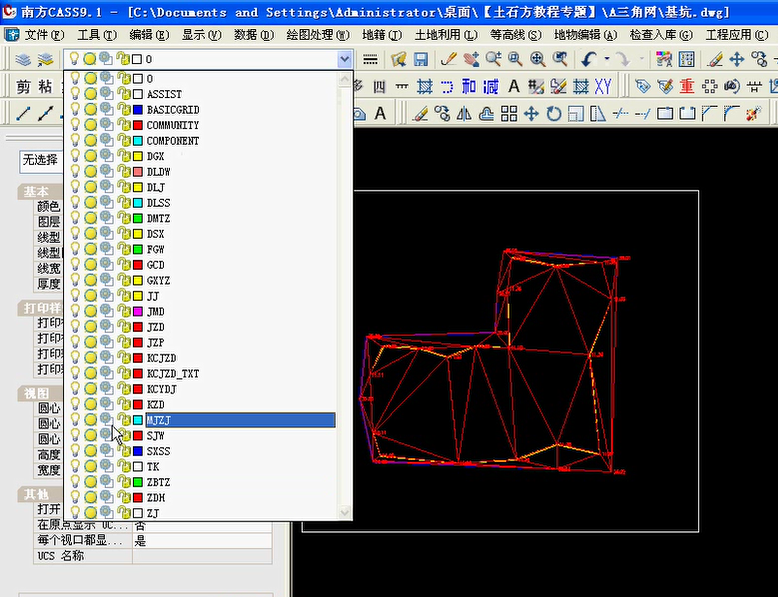Freeze the JMD layer sun icon
This screenshot has width=778, height=597.
90,312
